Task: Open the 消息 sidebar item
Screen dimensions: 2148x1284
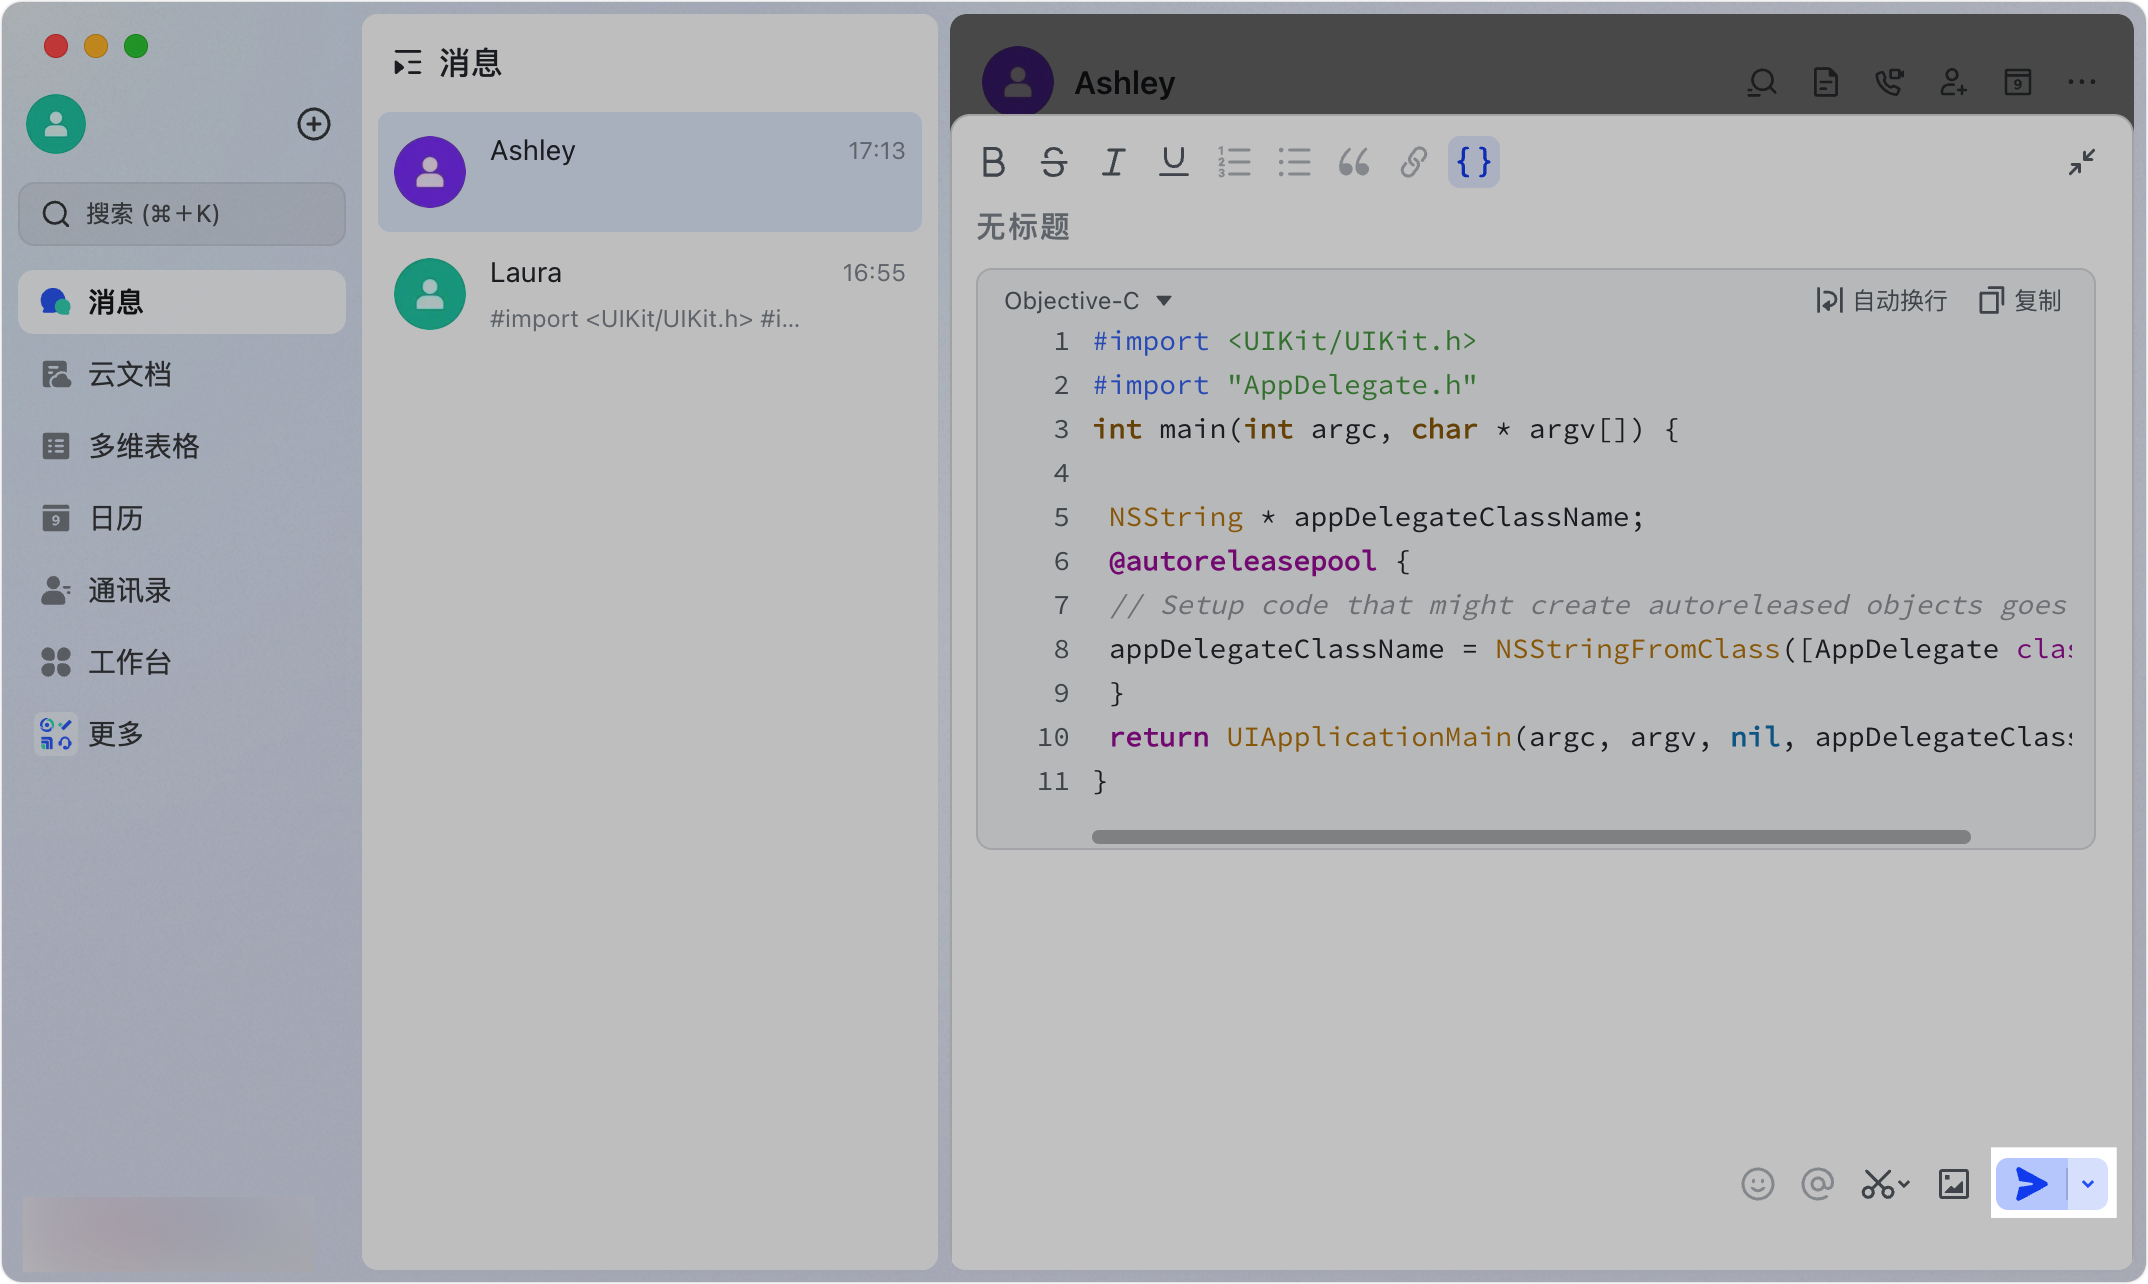Action: (x=182, y=302)
